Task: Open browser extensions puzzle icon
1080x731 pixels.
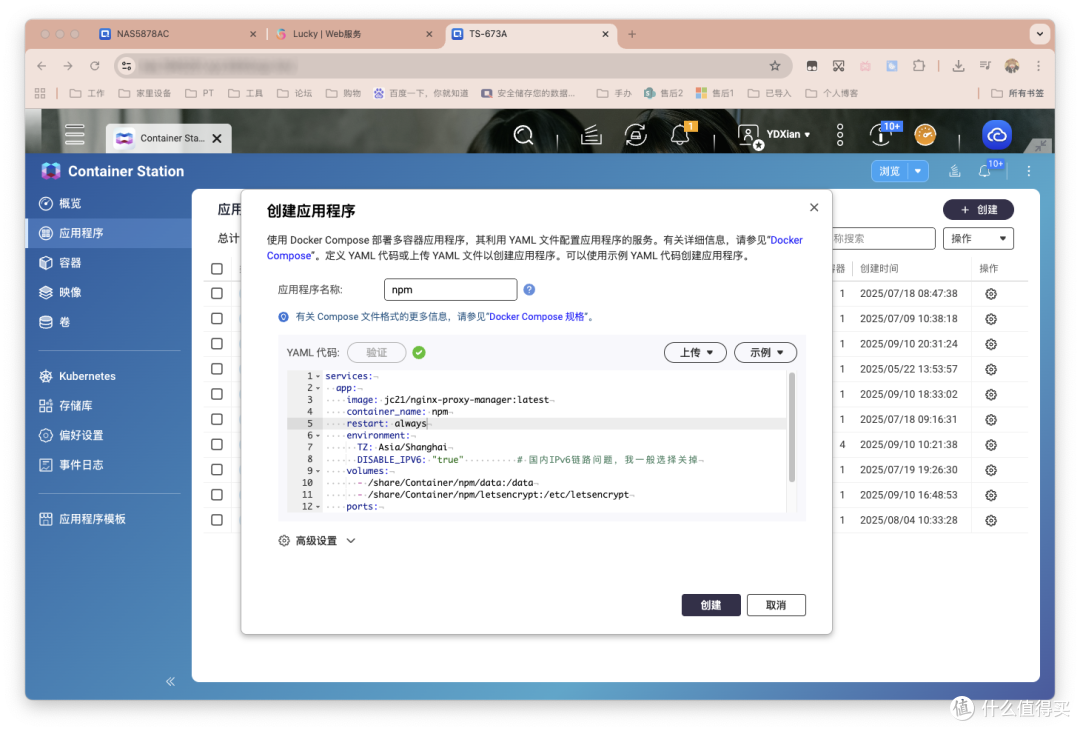Action: (x=919, y=66)
